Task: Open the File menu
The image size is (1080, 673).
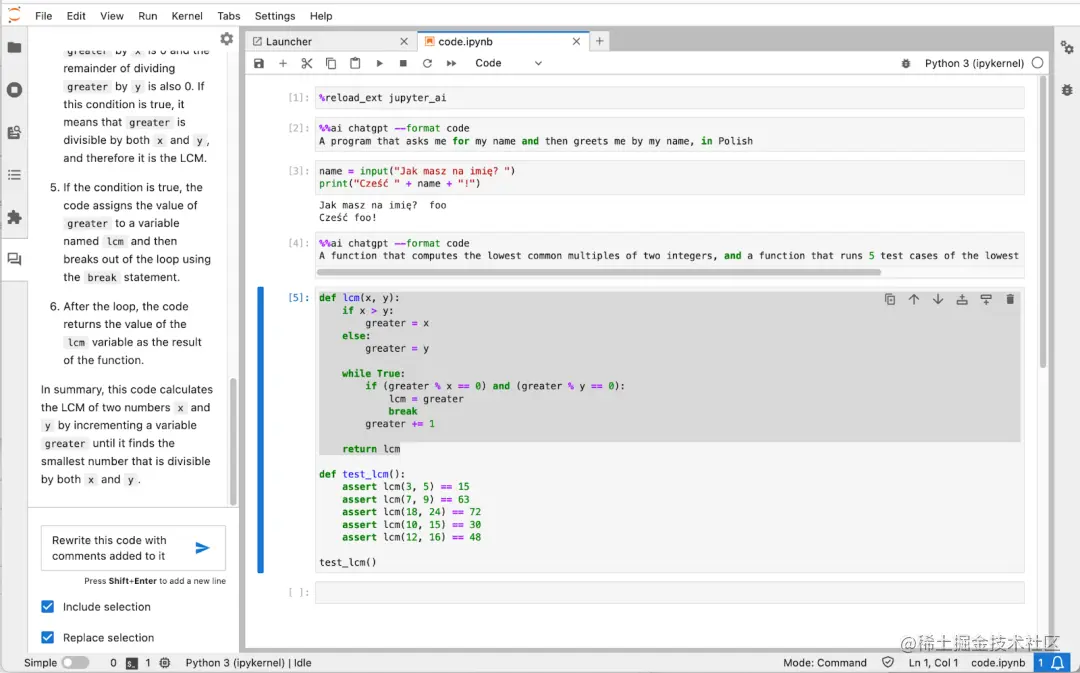Action: (43, 16)
